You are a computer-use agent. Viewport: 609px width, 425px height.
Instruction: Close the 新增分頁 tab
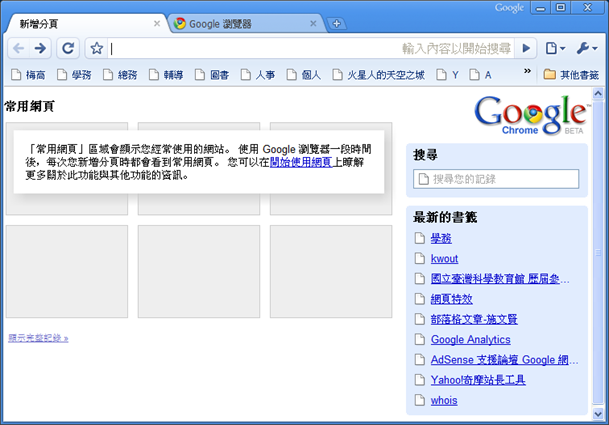[x=157, y=24]
